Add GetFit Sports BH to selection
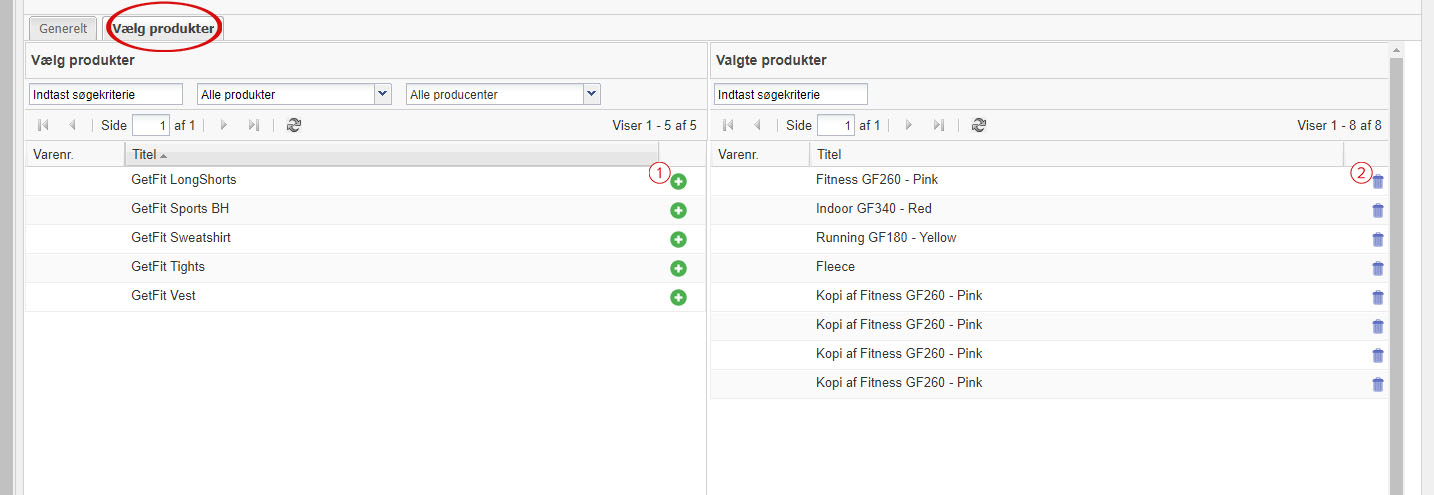Viewport: 1434px width, 495px height. click(x=678, y=211)
